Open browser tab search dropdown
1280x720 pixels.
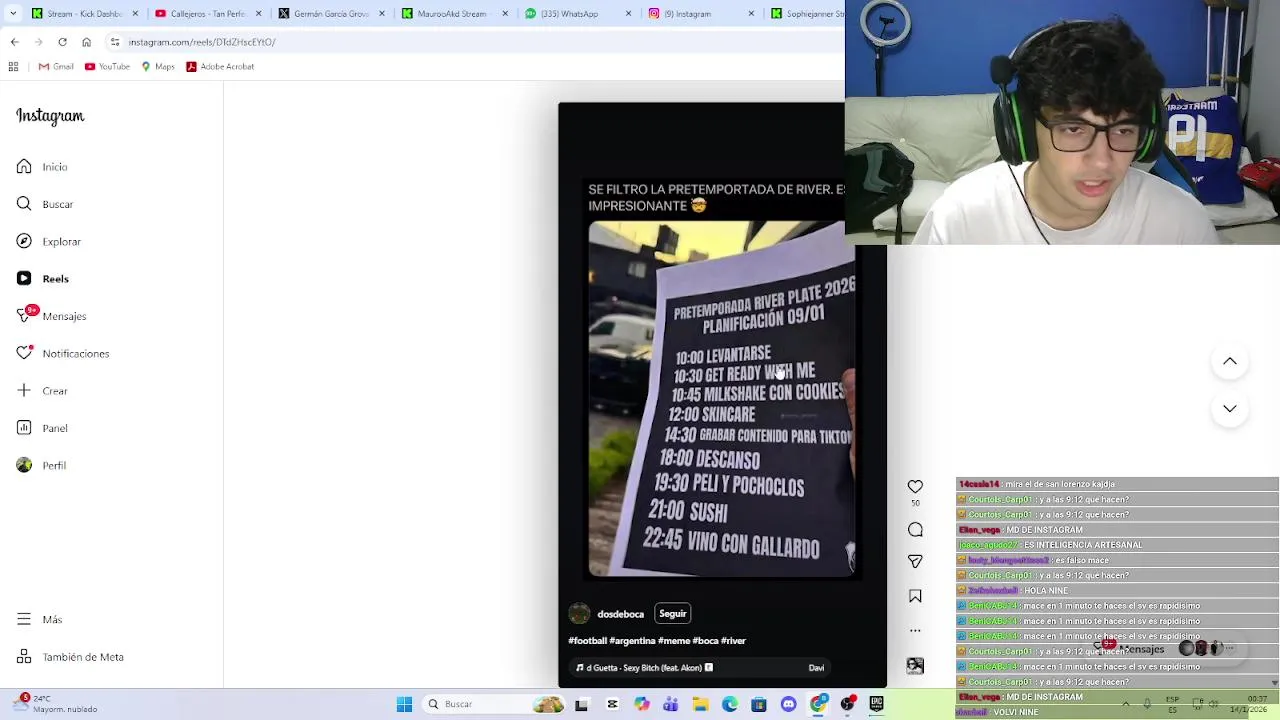click(x=13, y=14)
